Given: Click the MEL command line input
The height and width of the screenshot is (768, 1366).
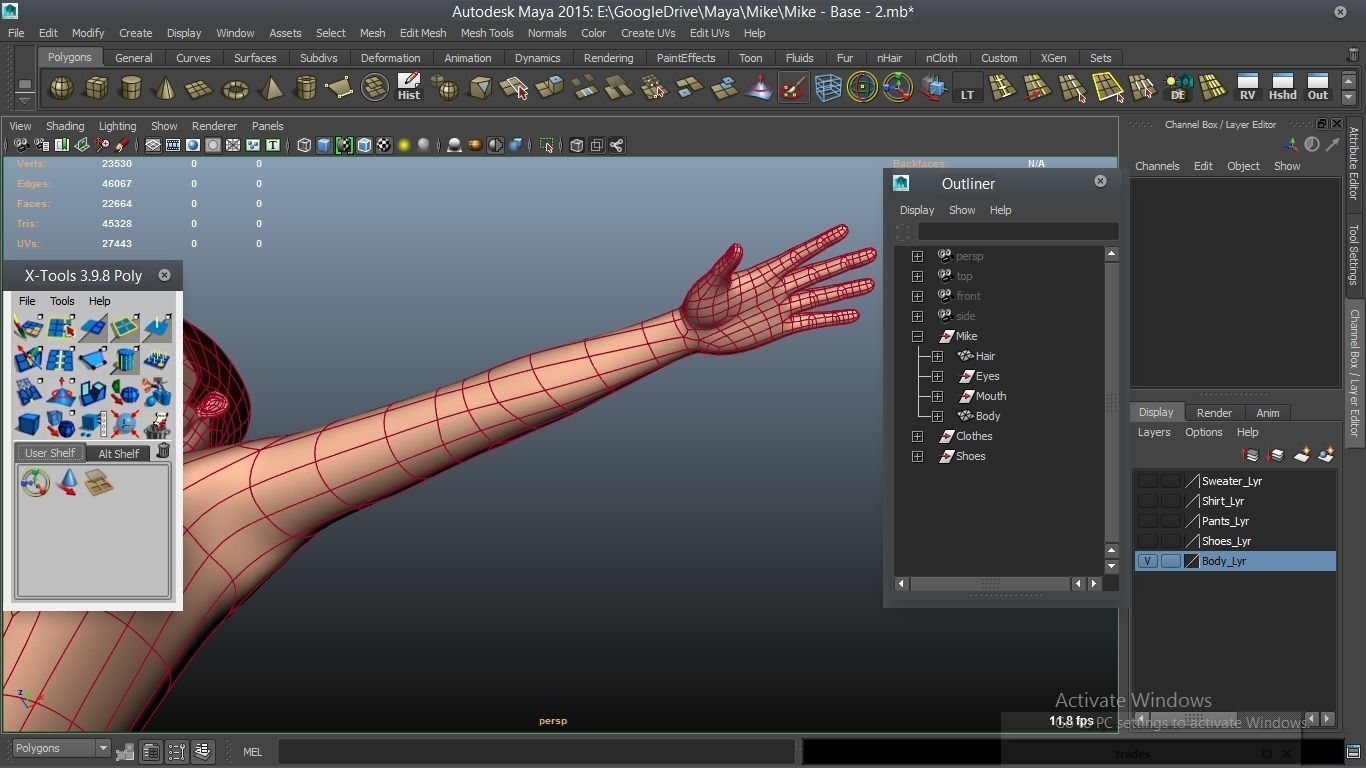Looking at the screenshot, I should pos(536,752).
